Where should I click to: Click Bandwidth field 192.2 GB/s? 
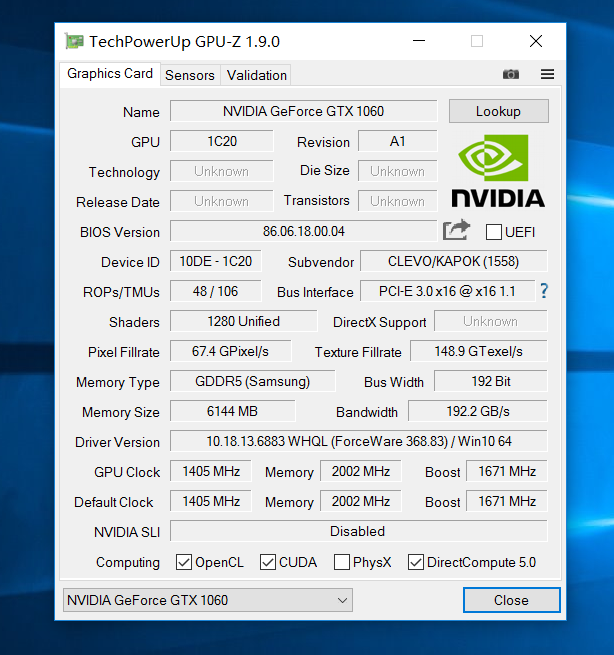[478, 411]
